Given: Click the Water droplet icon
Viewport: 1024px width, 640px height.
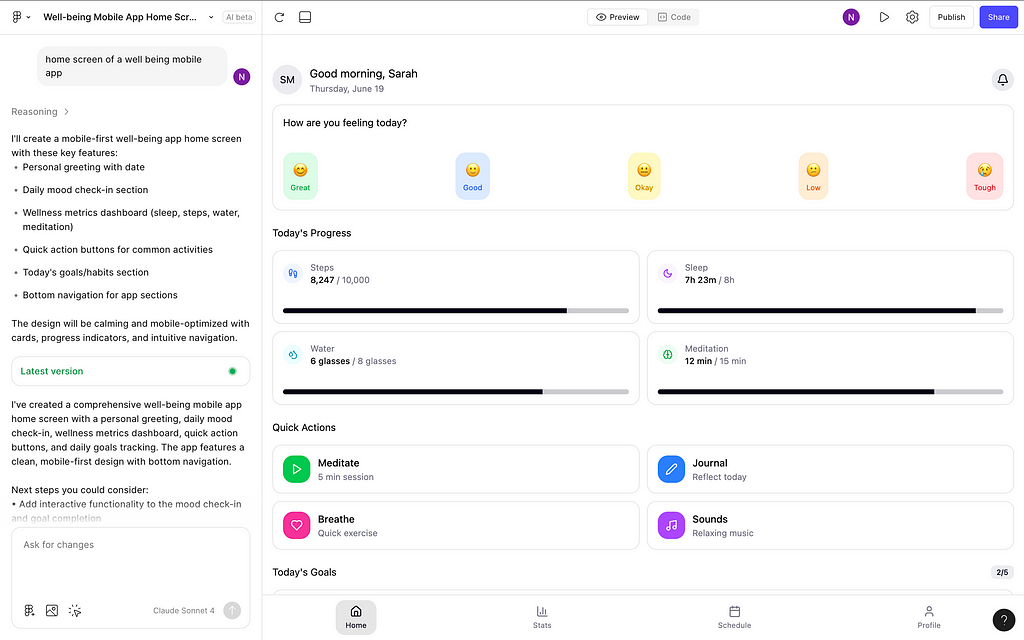Looking at the screenshot, I should click(293, 355).
